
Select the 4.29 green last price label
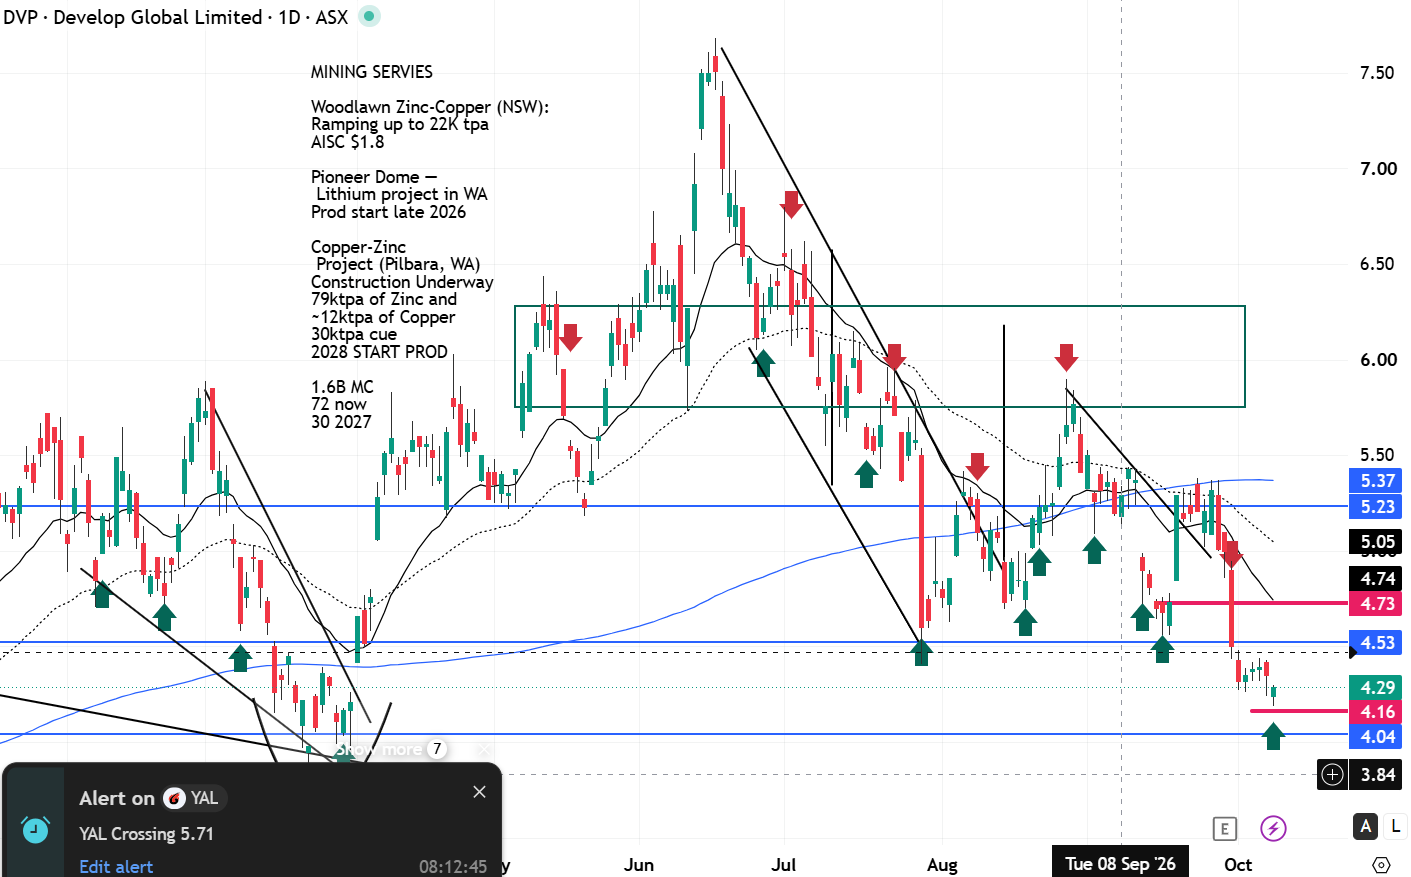[1377, 688]
